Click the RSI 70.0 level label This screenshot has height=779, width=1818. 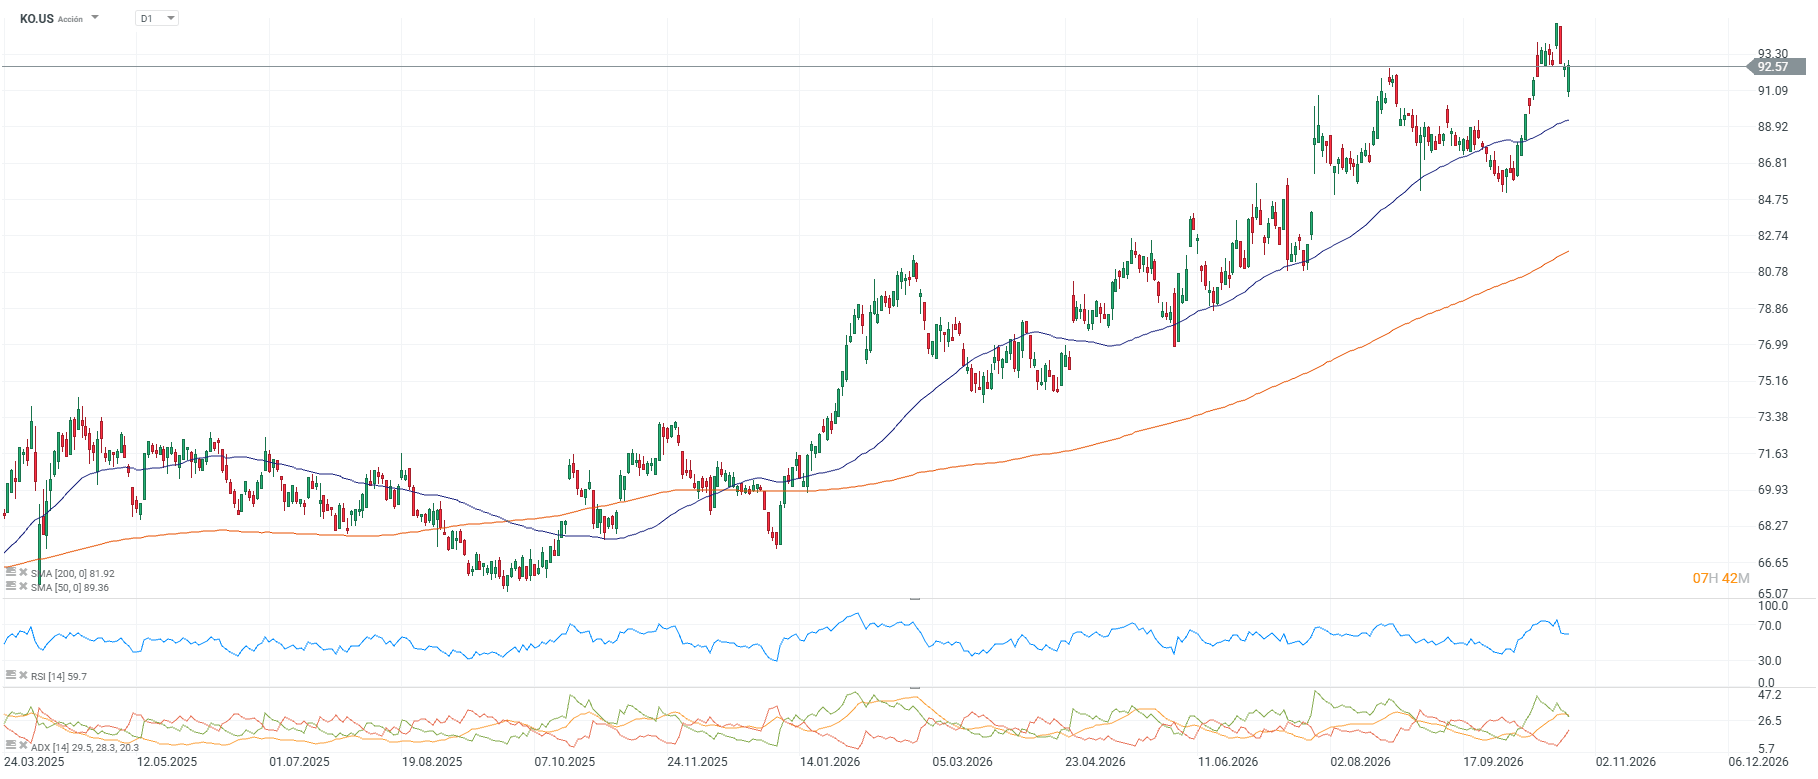(x=1770, y=626)
